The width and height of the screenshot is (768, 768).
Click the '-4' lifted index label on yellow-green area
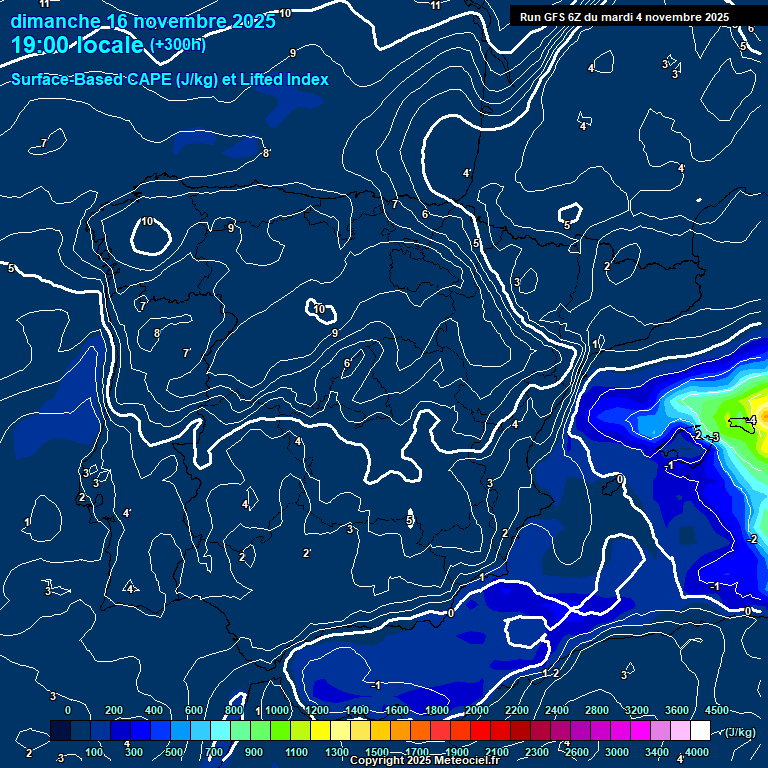tap(751, 420)
